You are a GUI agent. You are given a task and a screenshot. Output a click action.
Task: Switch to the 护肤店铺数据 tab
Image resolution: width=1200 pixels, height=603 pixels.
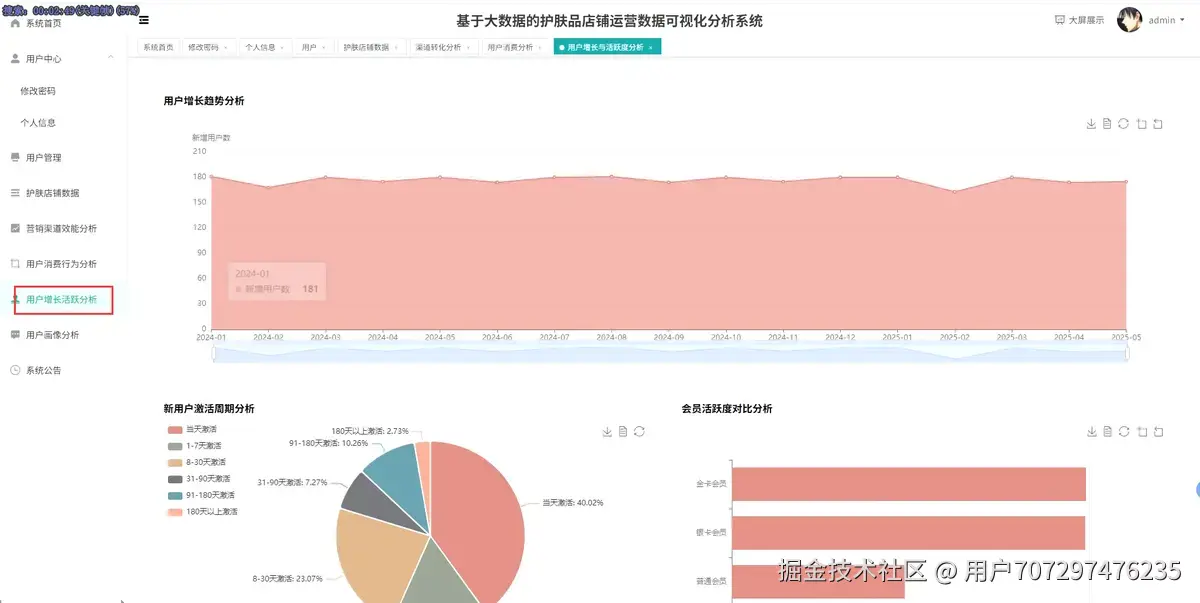372,47
